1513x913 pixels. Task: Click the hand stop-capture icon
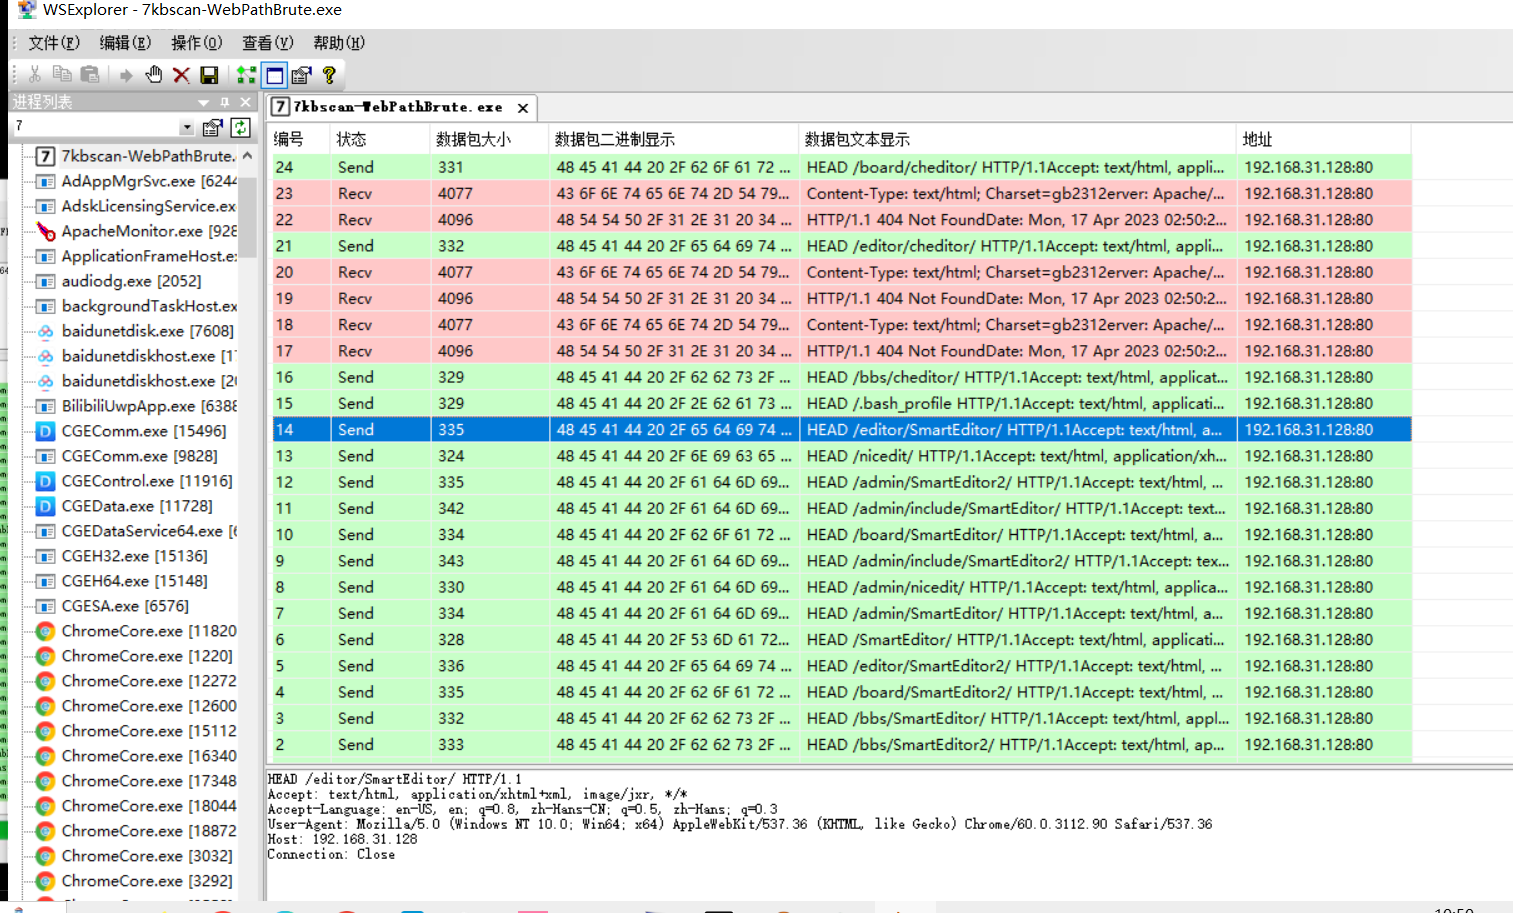click(x=153, y=75)
